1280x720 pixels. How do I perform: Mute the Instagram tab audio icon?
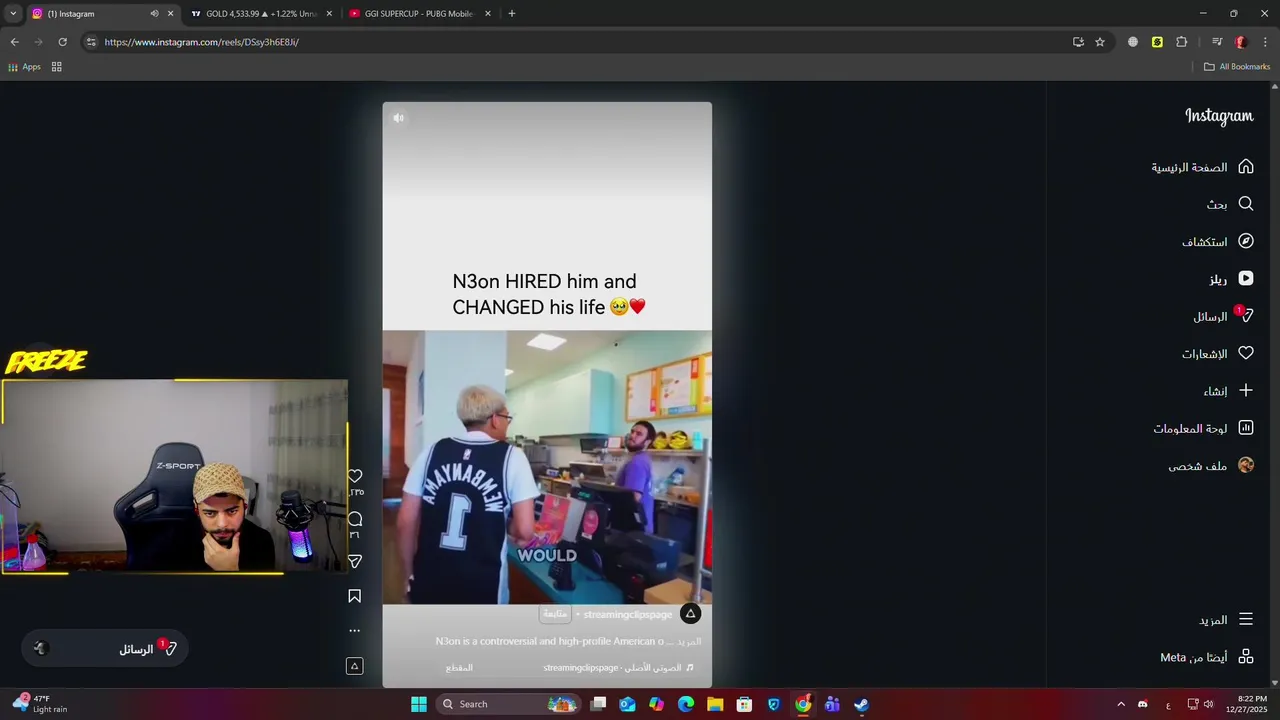pyautogui.click(x=154, y=14)
